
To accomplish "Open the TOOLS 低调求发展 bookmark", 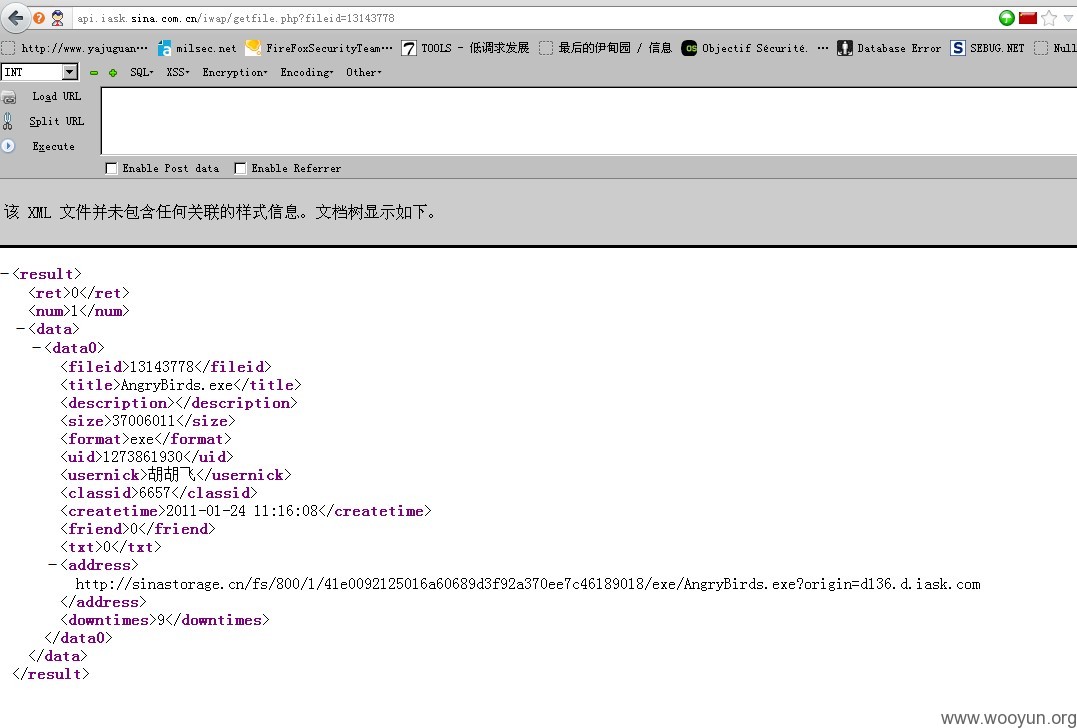I will point(465,48).
